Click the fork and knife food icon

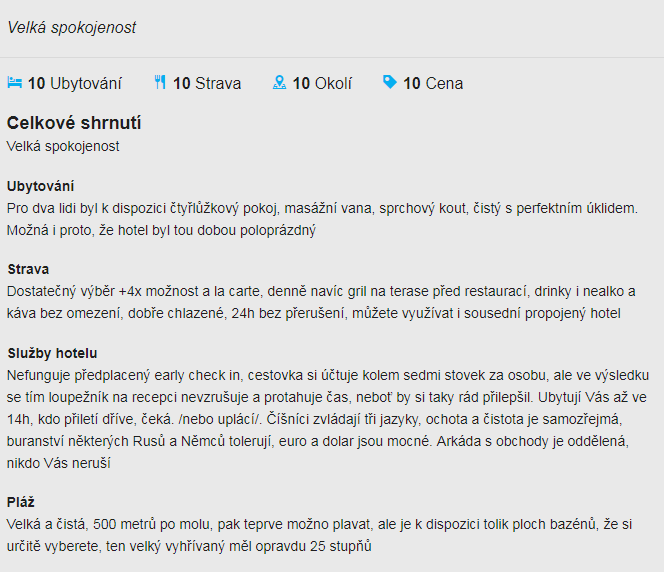click(160, 83)
